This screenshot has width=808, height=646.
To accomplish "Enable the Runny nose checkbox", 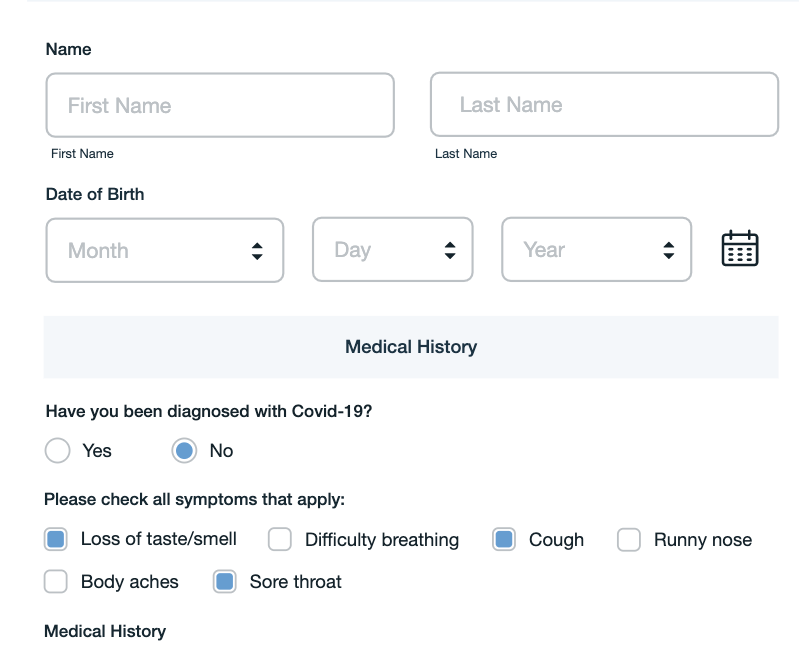I will [628, 540].
